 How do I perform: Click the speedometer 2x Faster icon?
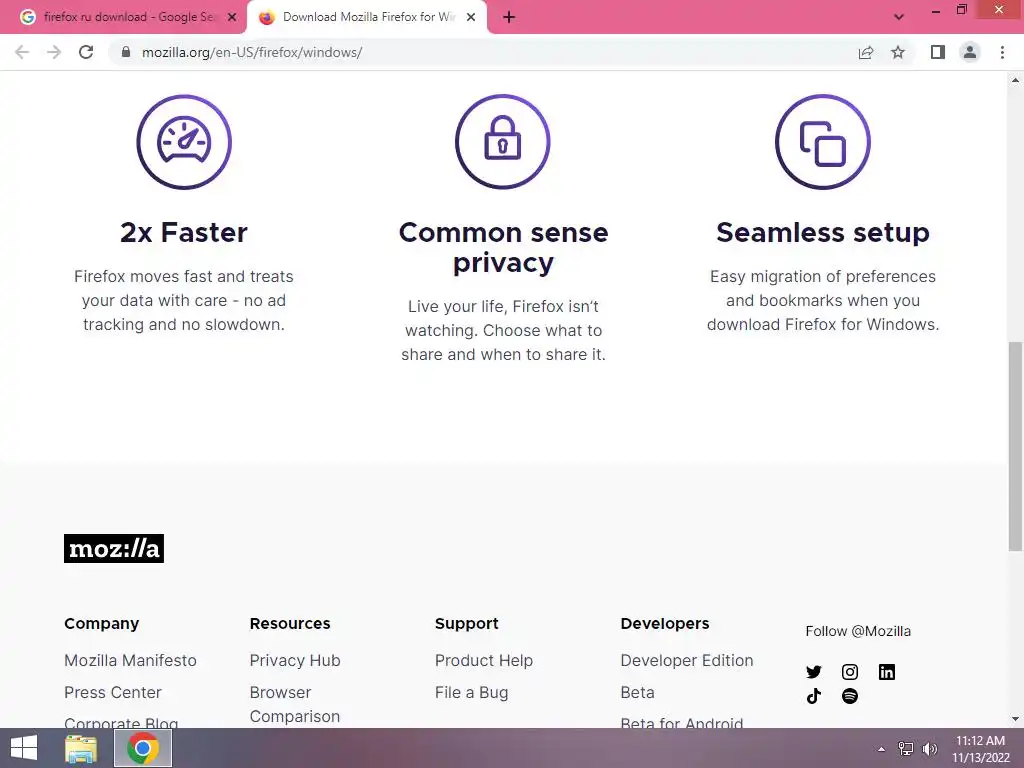tap(184, 142)
